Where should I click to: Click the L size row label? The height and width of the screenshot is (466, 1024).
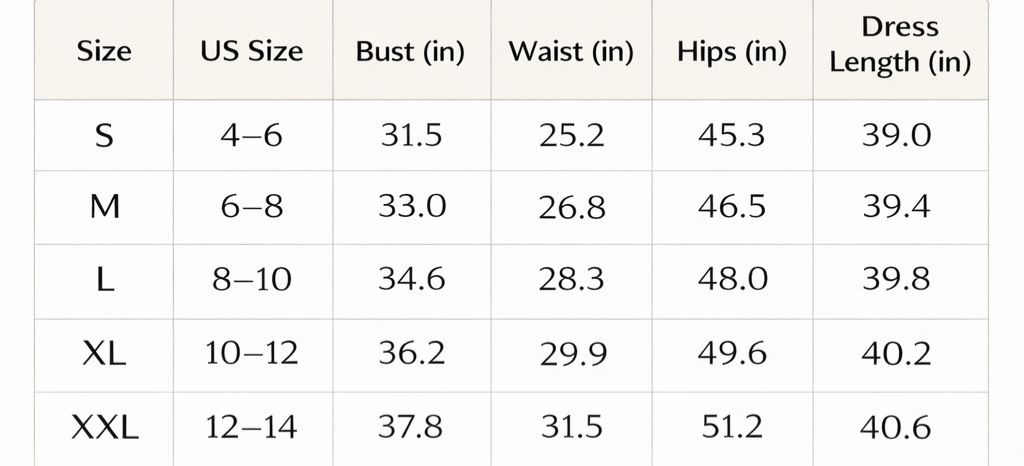click(x=104, y=280)
